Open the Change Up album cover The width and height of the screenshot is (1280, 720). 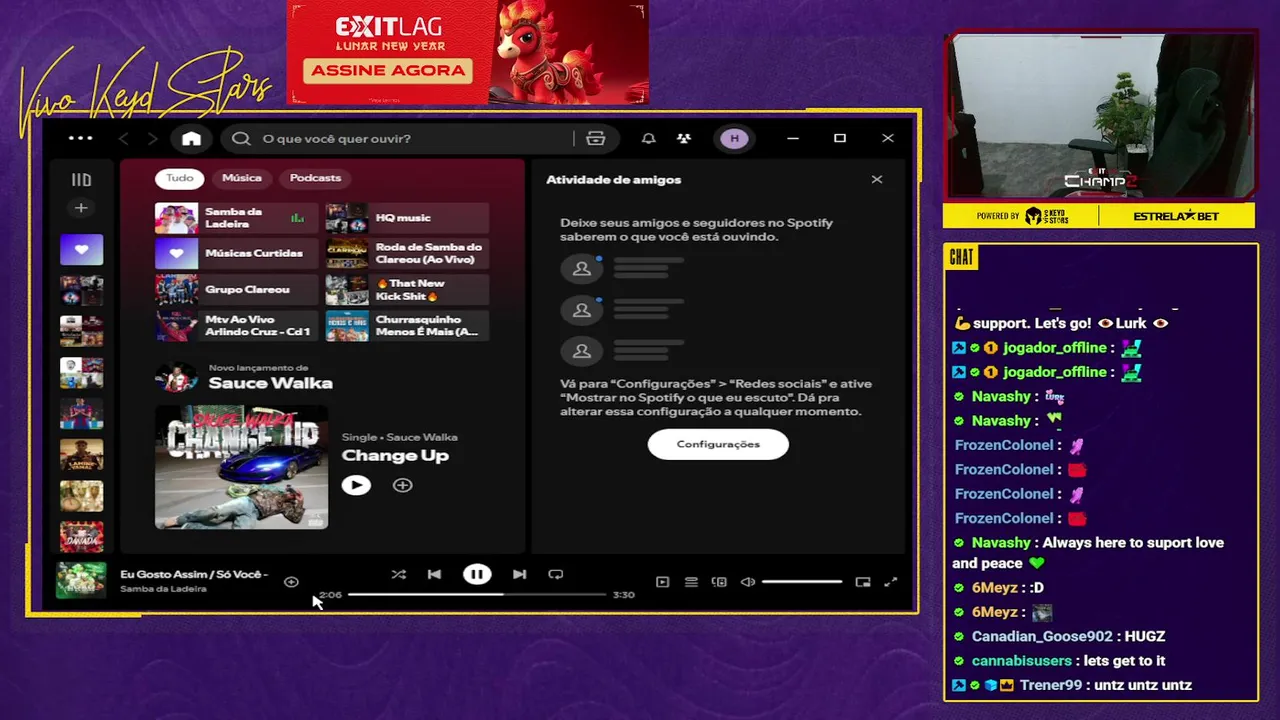(241, 466)
